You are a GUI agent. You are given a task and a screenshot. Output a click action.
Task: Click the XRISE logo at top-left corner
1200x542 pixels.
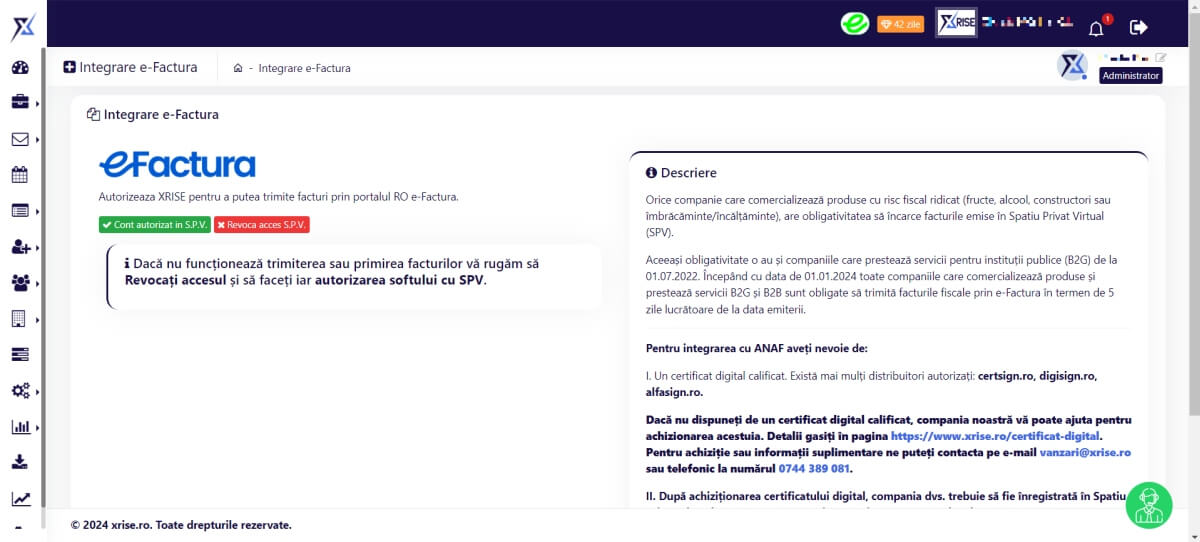[22, 27]
